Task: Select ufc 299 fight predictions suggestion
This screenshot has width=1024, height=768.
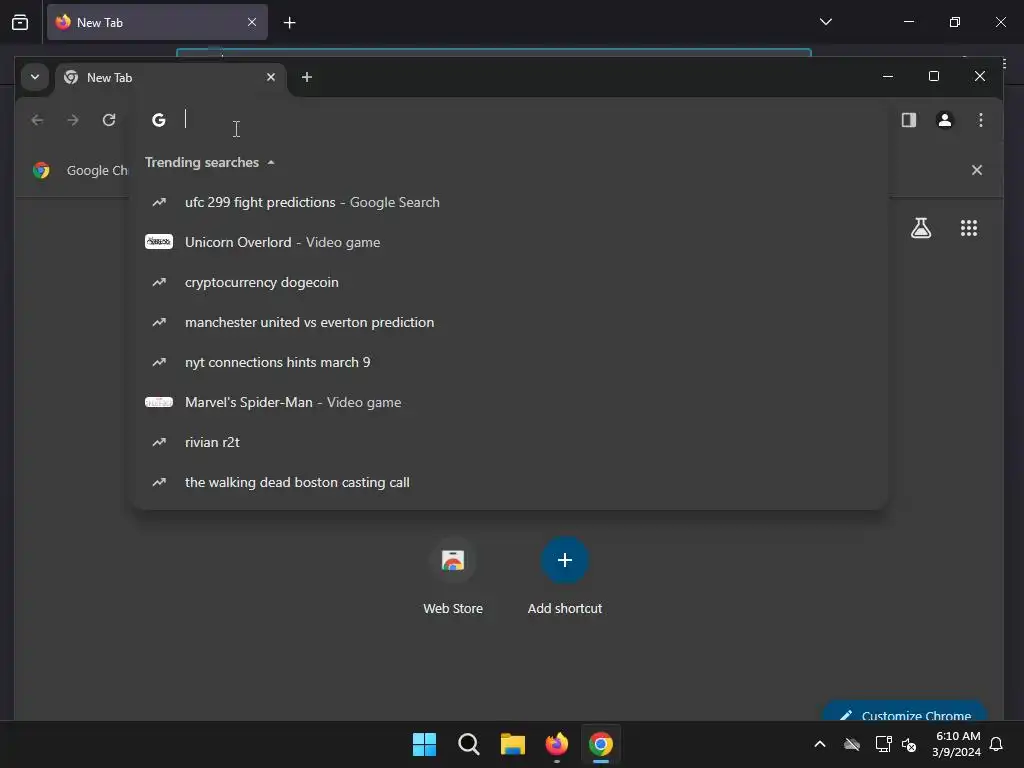Action: pos(509,202)
